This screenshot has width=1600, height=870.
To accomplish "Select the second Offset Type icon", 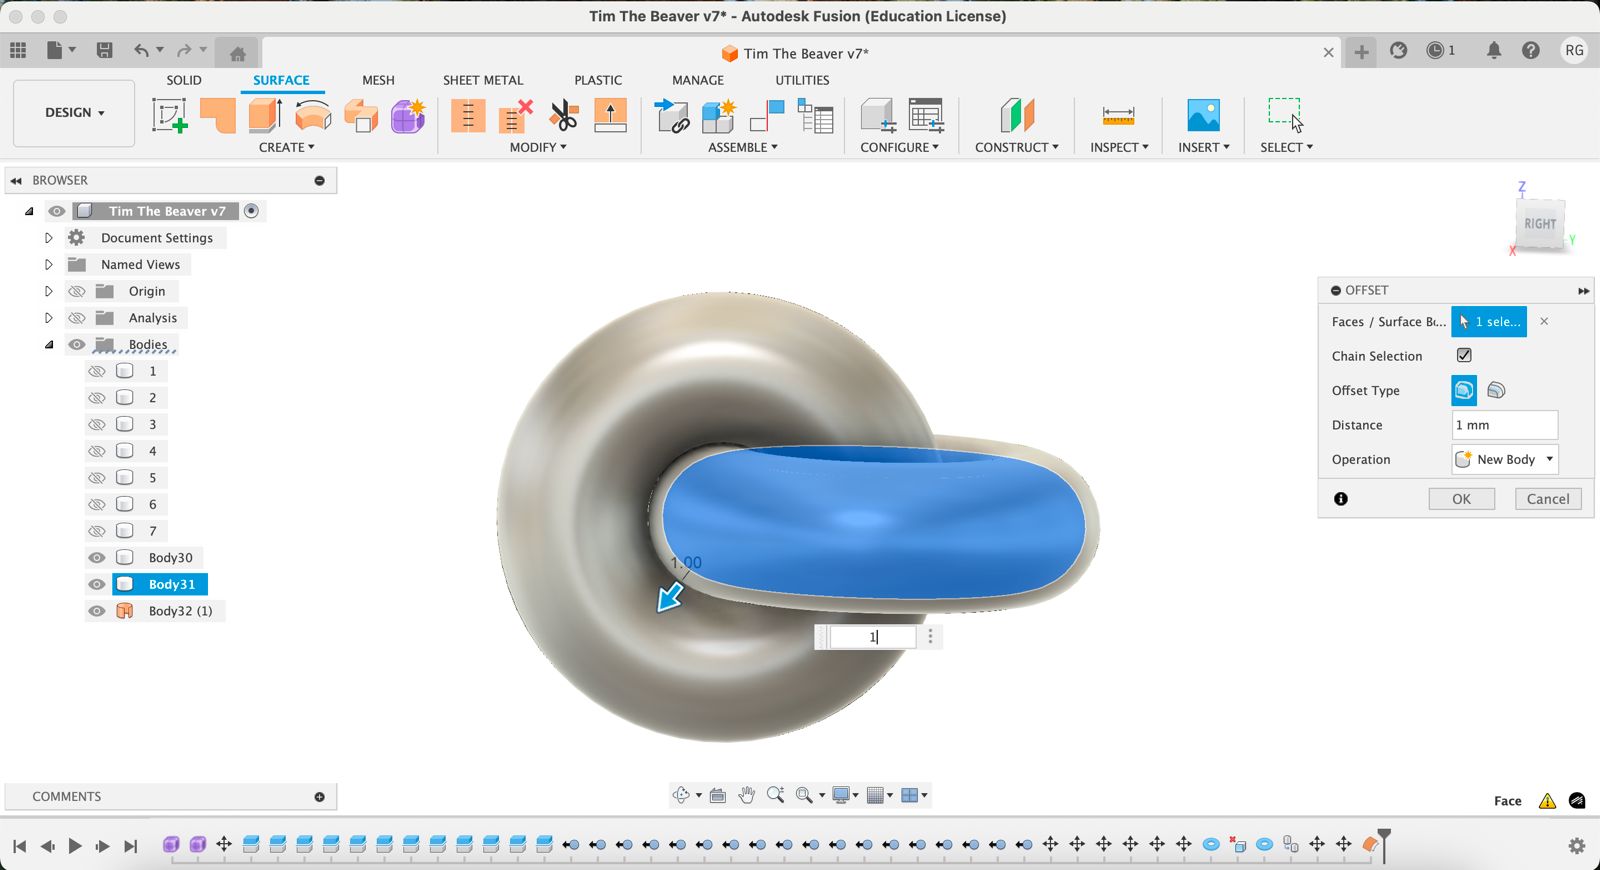I will (x=1496, y=390).
